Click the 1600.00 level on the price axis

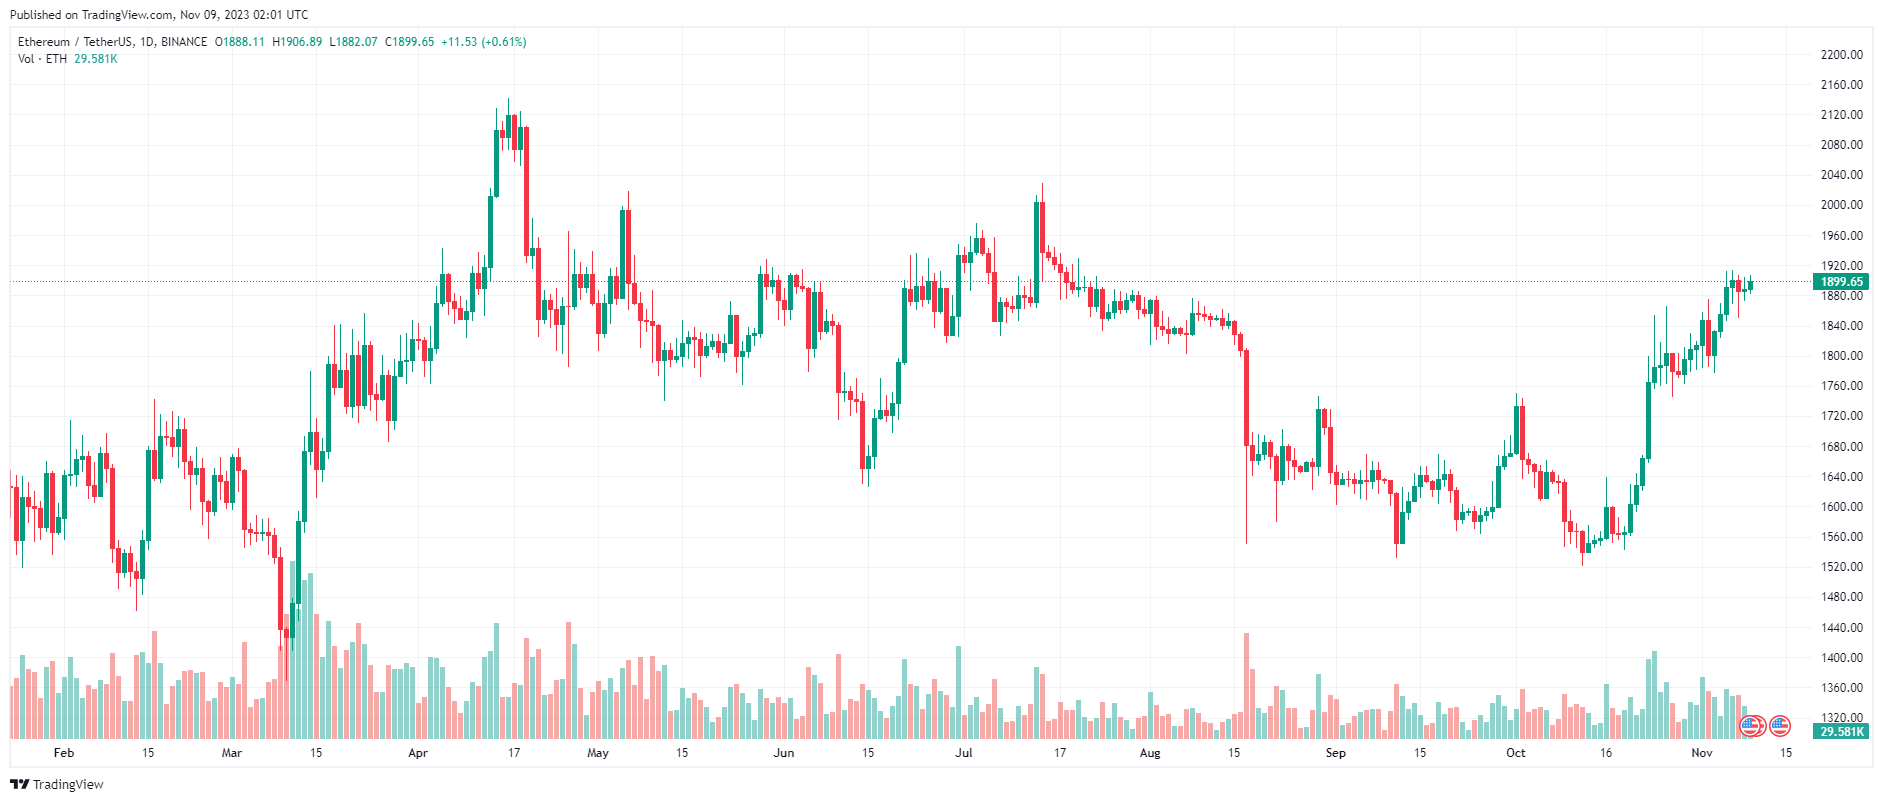pyautogui.click(x=1841, y=507)
